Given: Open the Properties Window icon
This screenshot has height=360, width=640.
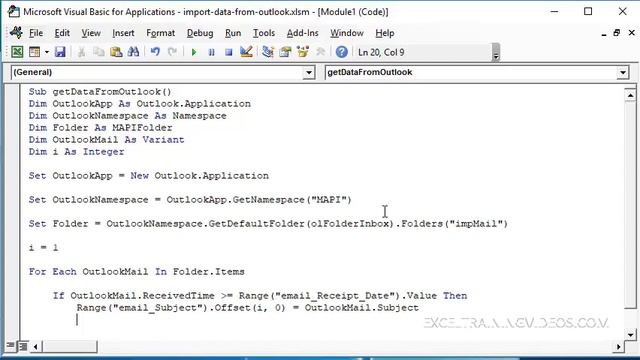Looking at the screenshot, I should [x=285, y=52].
